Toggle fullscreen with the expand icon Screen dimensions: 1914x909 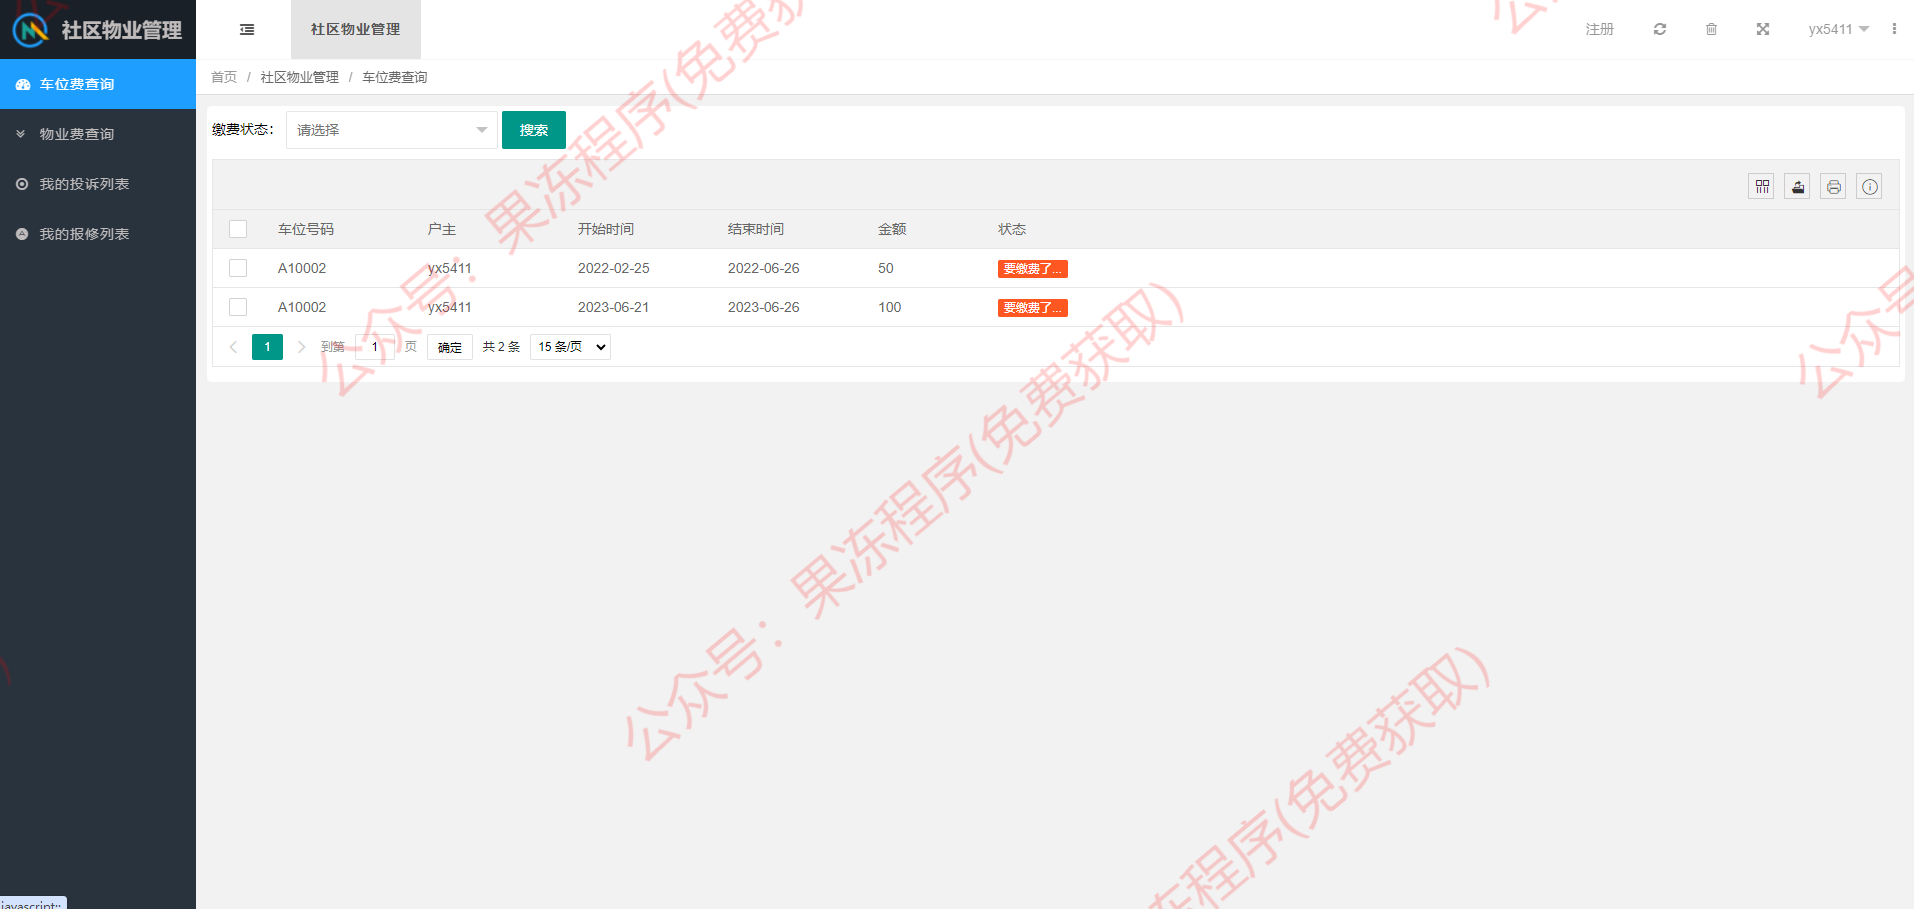(x=1763, y=29)
